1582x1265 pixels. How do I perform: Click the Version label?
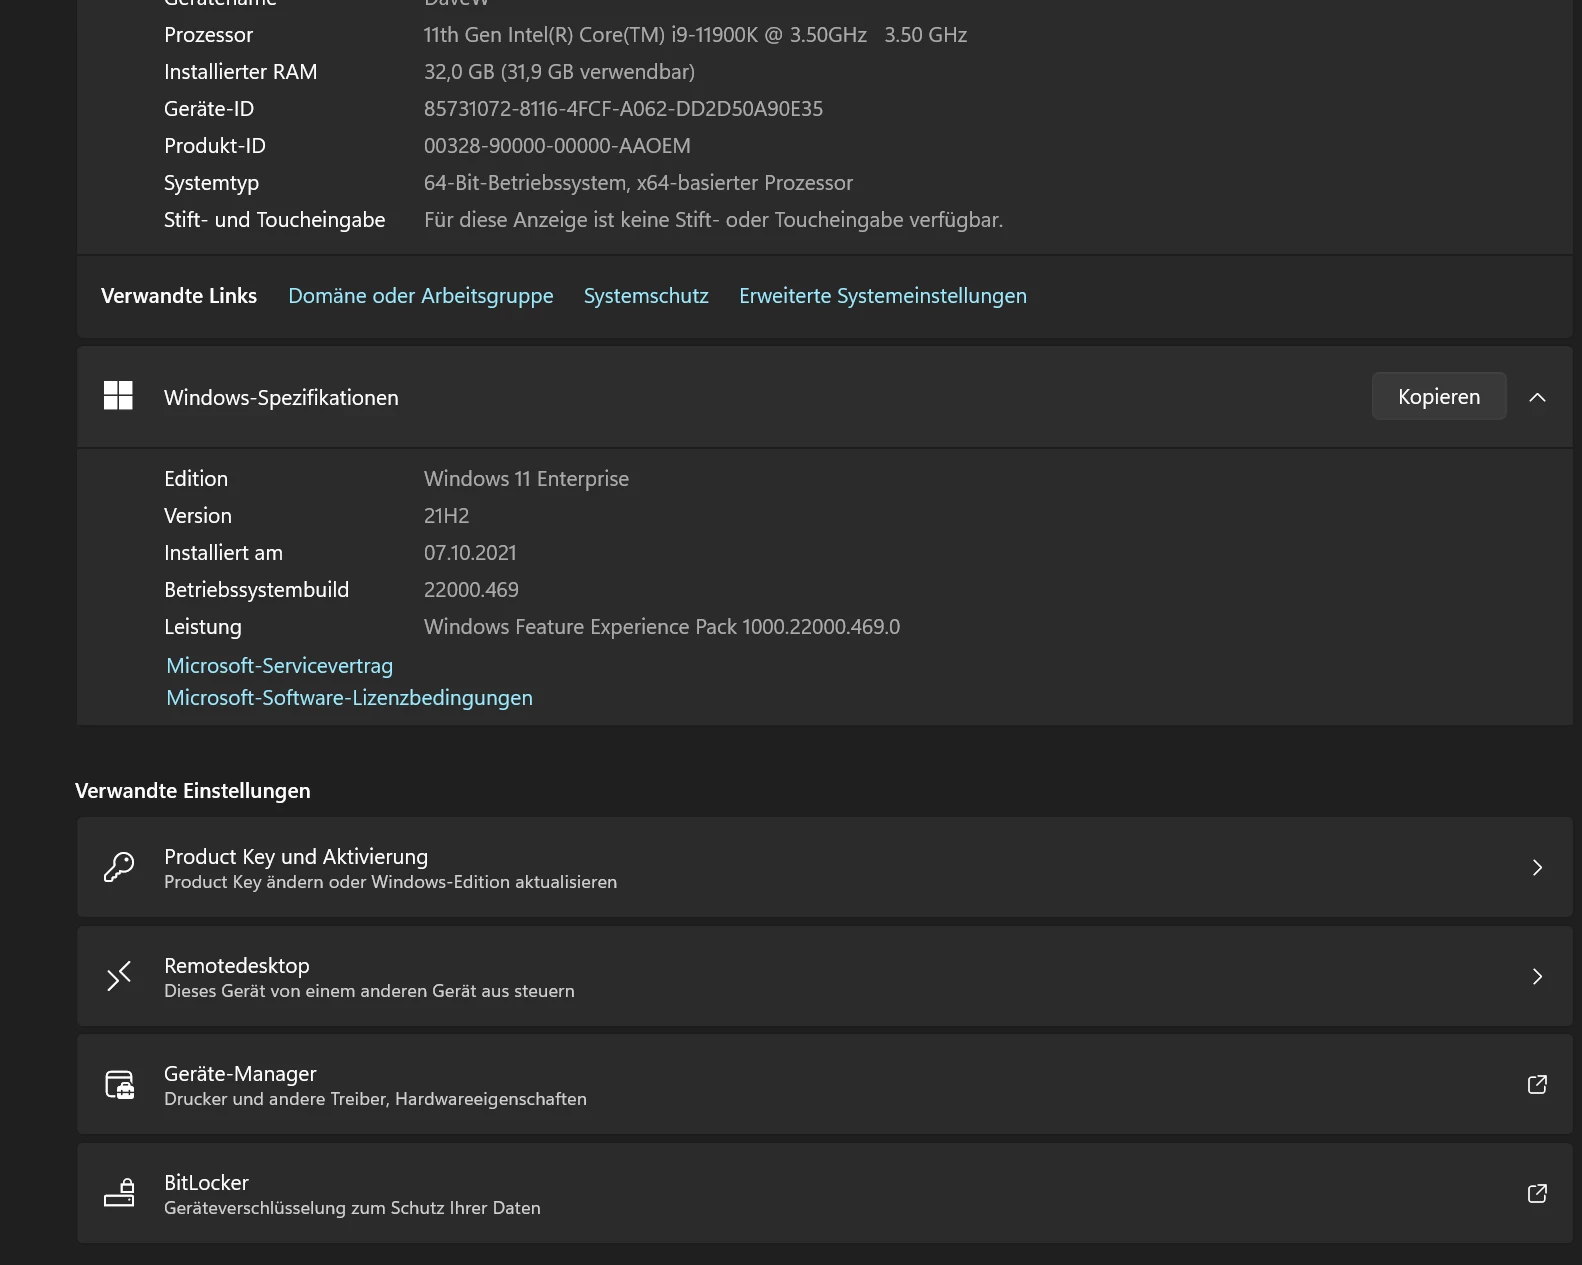198,516
